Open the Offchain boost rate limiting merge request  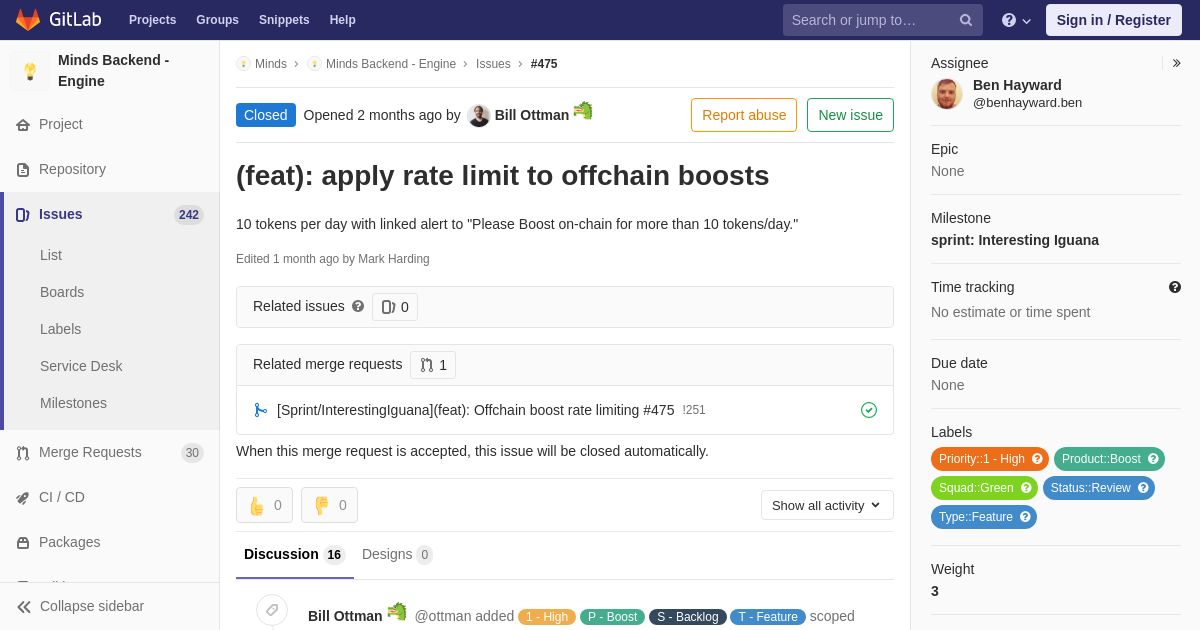coord(476,410)
